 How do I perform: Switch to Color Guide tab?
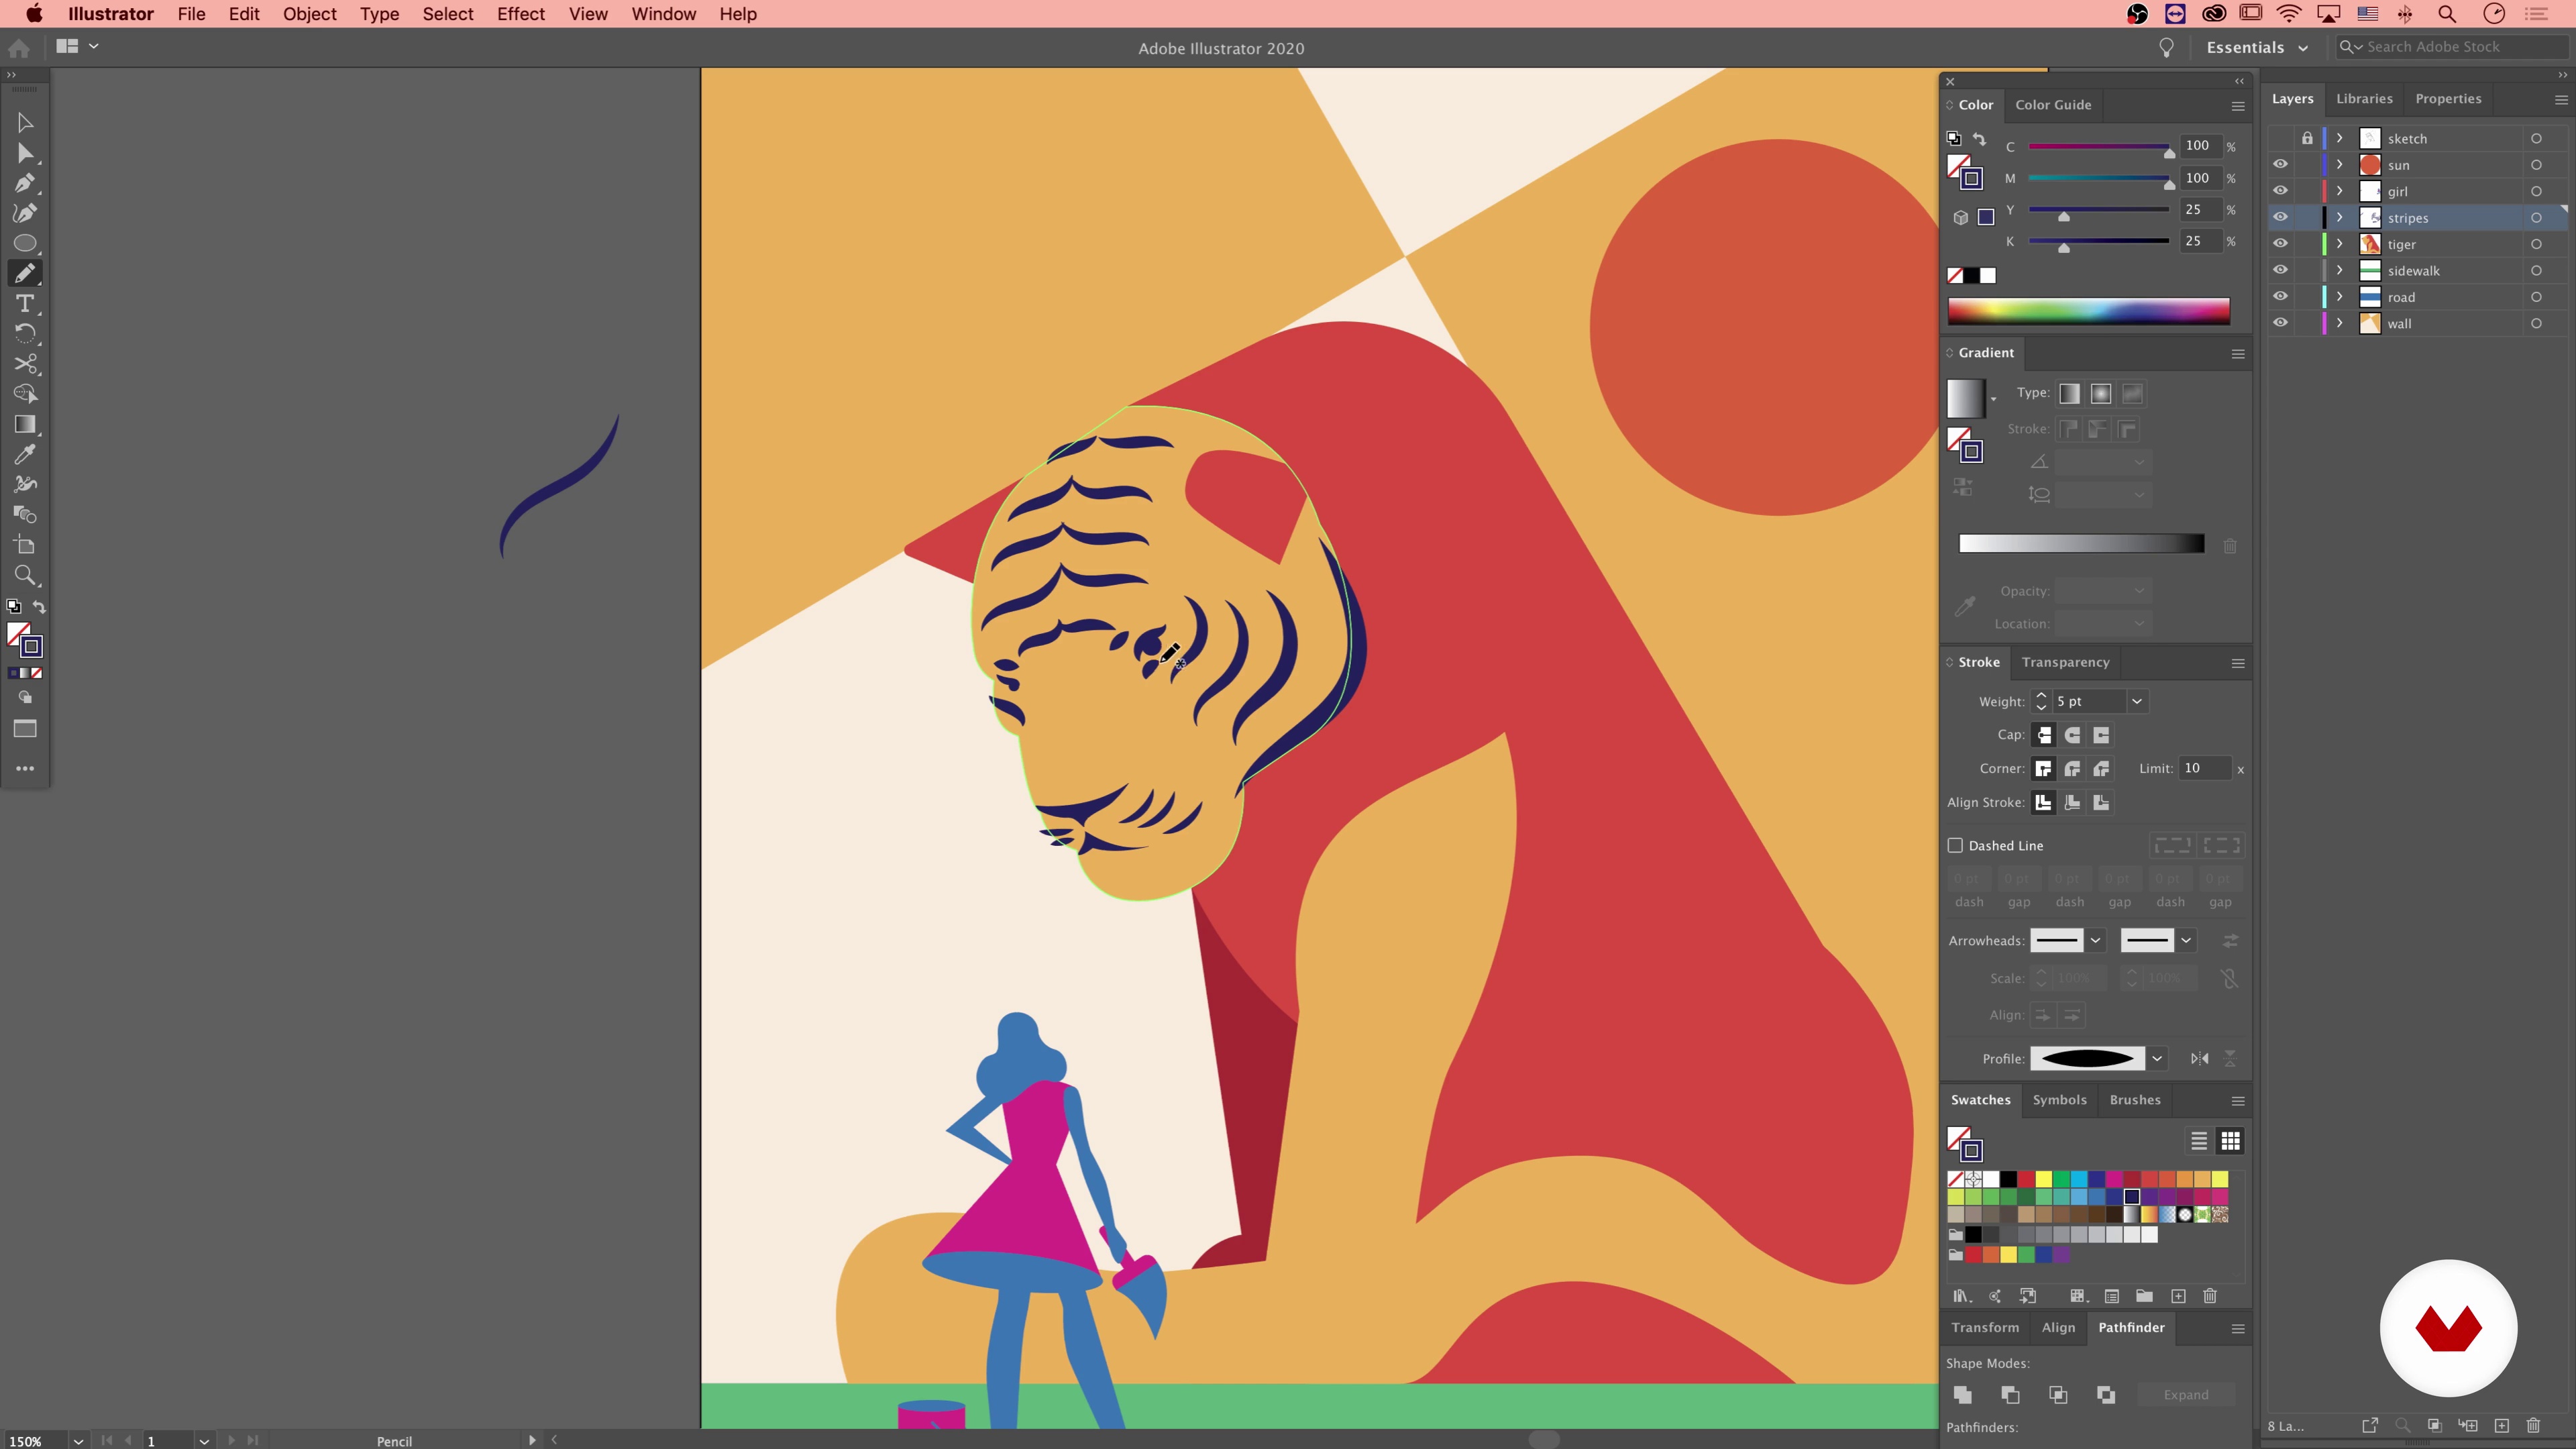click(2053, 104)
